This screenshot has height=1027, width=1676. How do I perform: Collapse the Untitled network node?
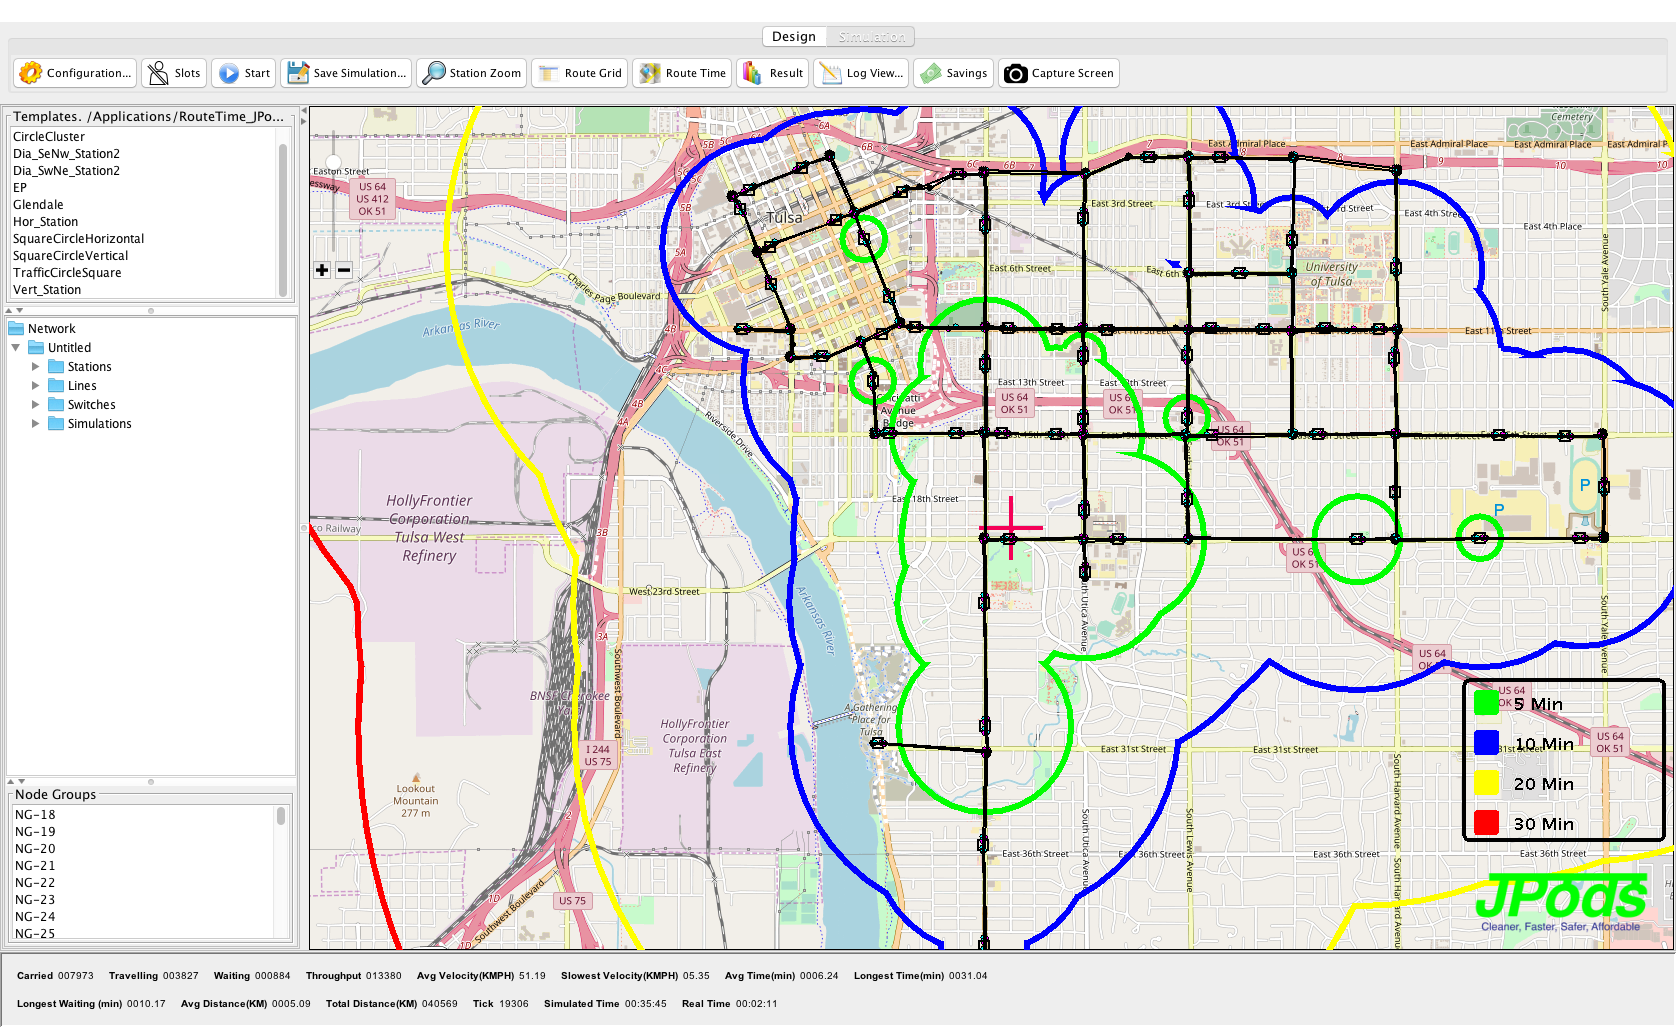point(16,348)
